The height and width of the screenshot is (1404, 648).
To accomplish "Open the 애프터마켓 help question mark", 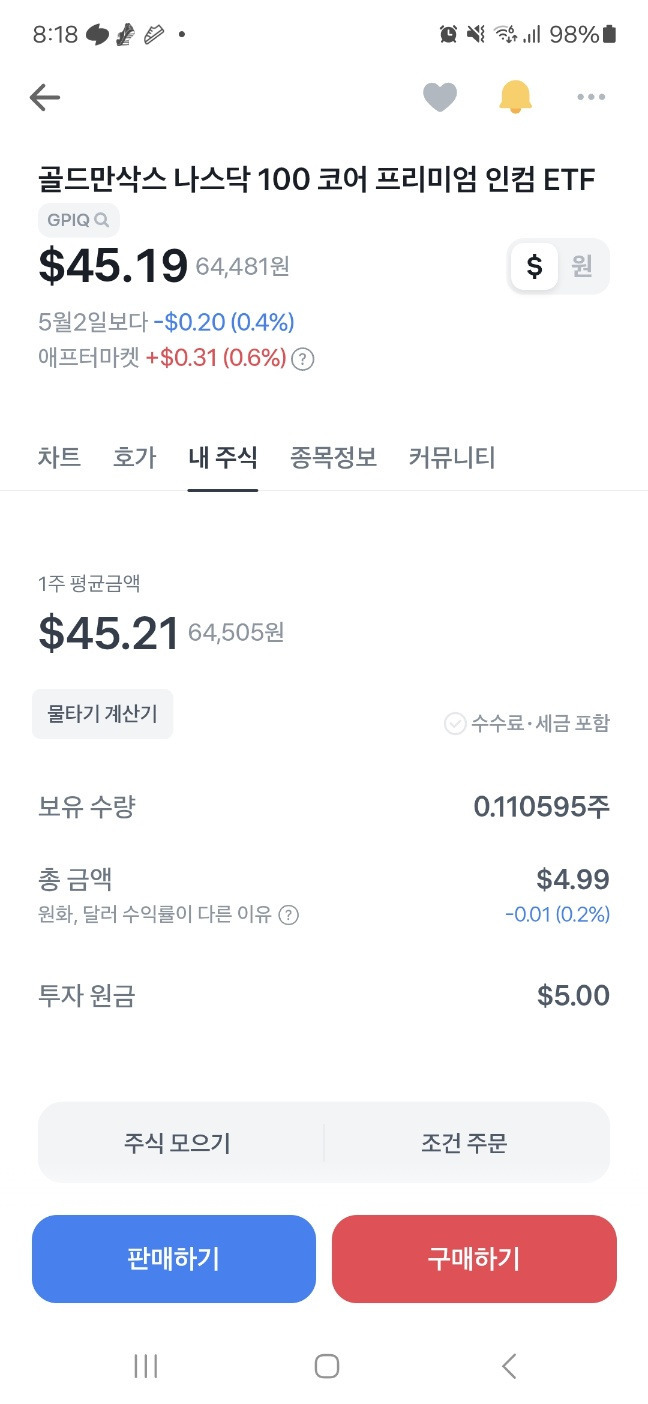I will (x=304, y=358).
